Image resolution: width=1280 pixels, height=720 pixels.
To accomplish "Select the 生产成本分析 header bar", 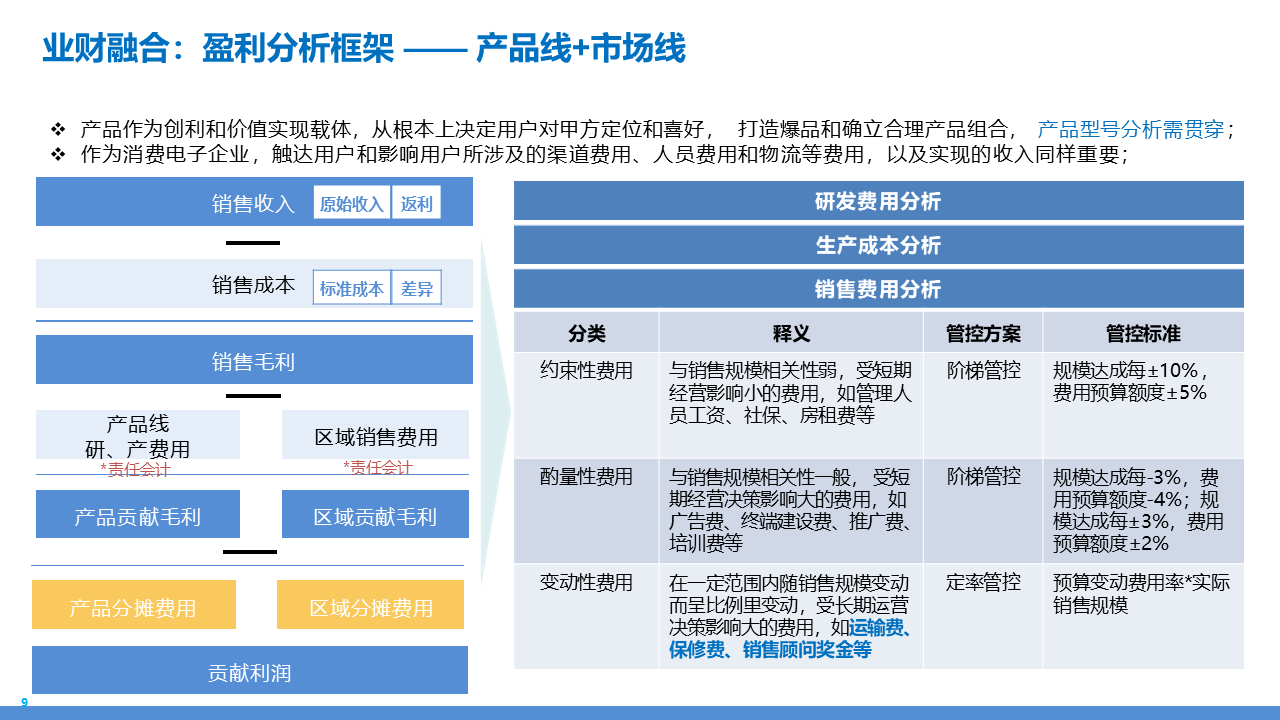I will tap(879, 245).
